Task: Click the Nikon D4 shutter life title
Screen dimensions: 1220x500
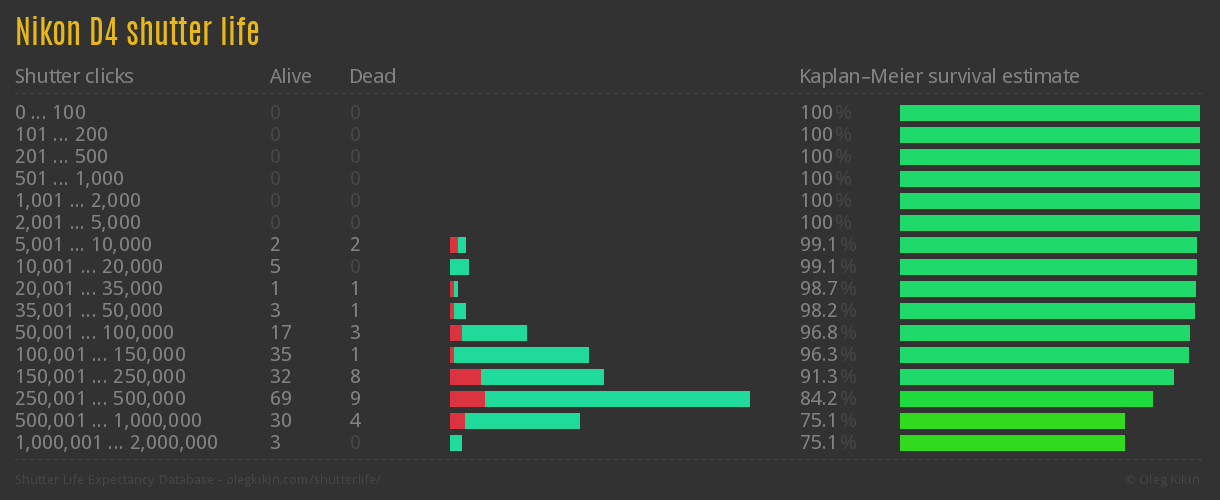Action: (x=137, y=32)
